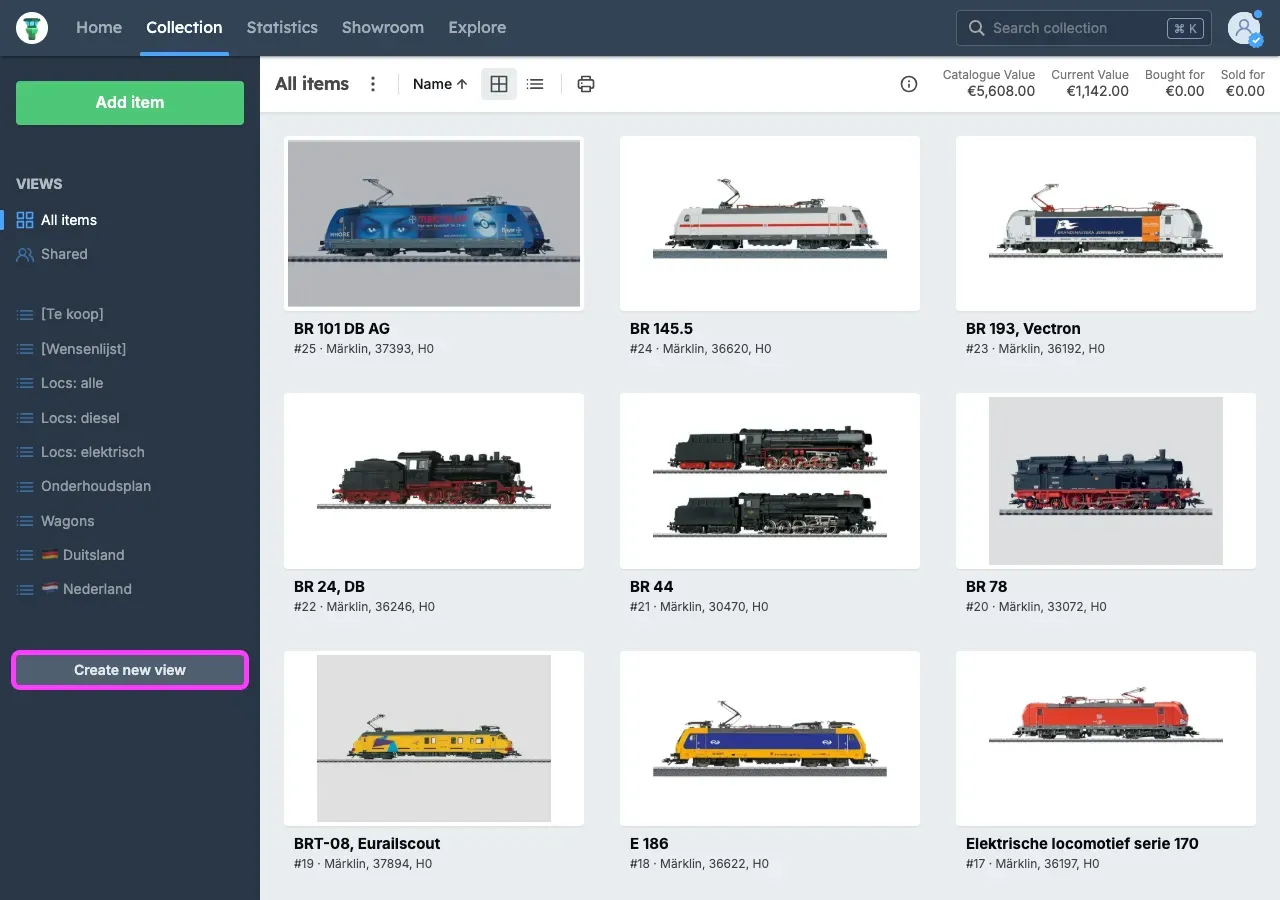Switch to list view layout
This screenshot has width=1280, height=900.
(x=535, y=84)
